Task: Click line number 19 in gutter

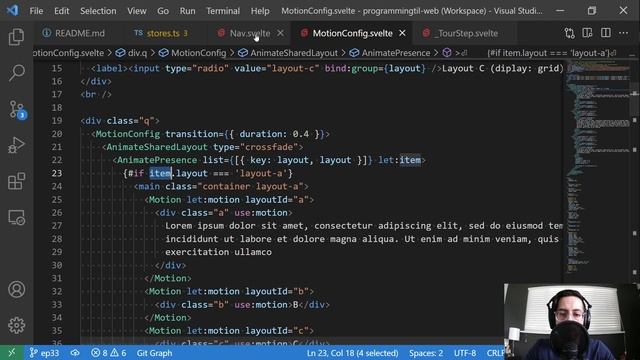Action: [57, 121]
